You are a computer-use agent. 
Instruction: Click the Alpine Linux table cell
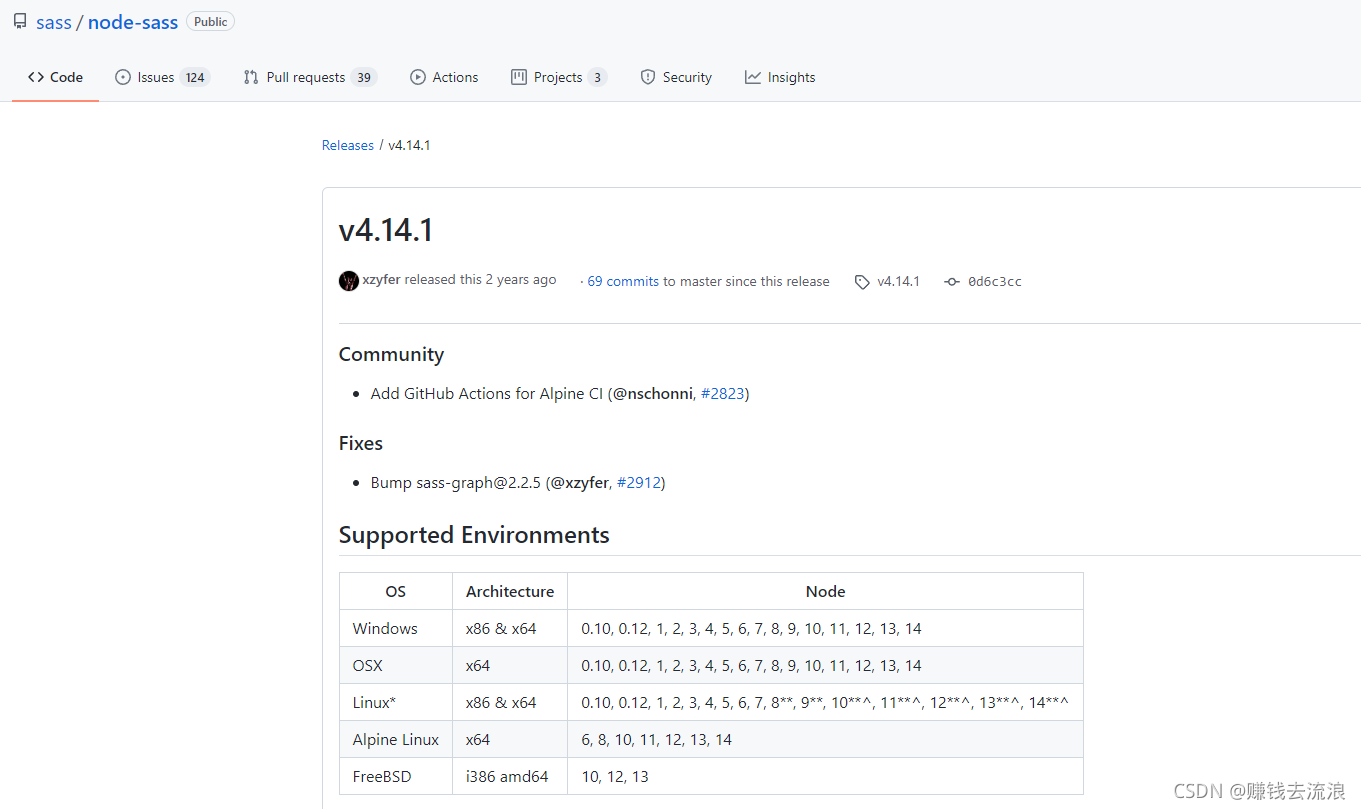396,740
